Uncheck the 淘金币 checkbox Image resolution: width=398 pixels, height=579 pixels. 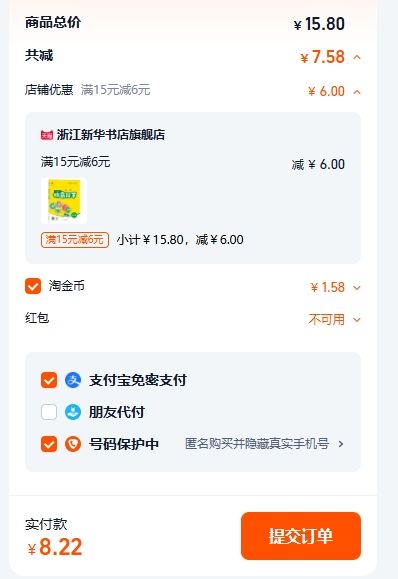(33, 286)
